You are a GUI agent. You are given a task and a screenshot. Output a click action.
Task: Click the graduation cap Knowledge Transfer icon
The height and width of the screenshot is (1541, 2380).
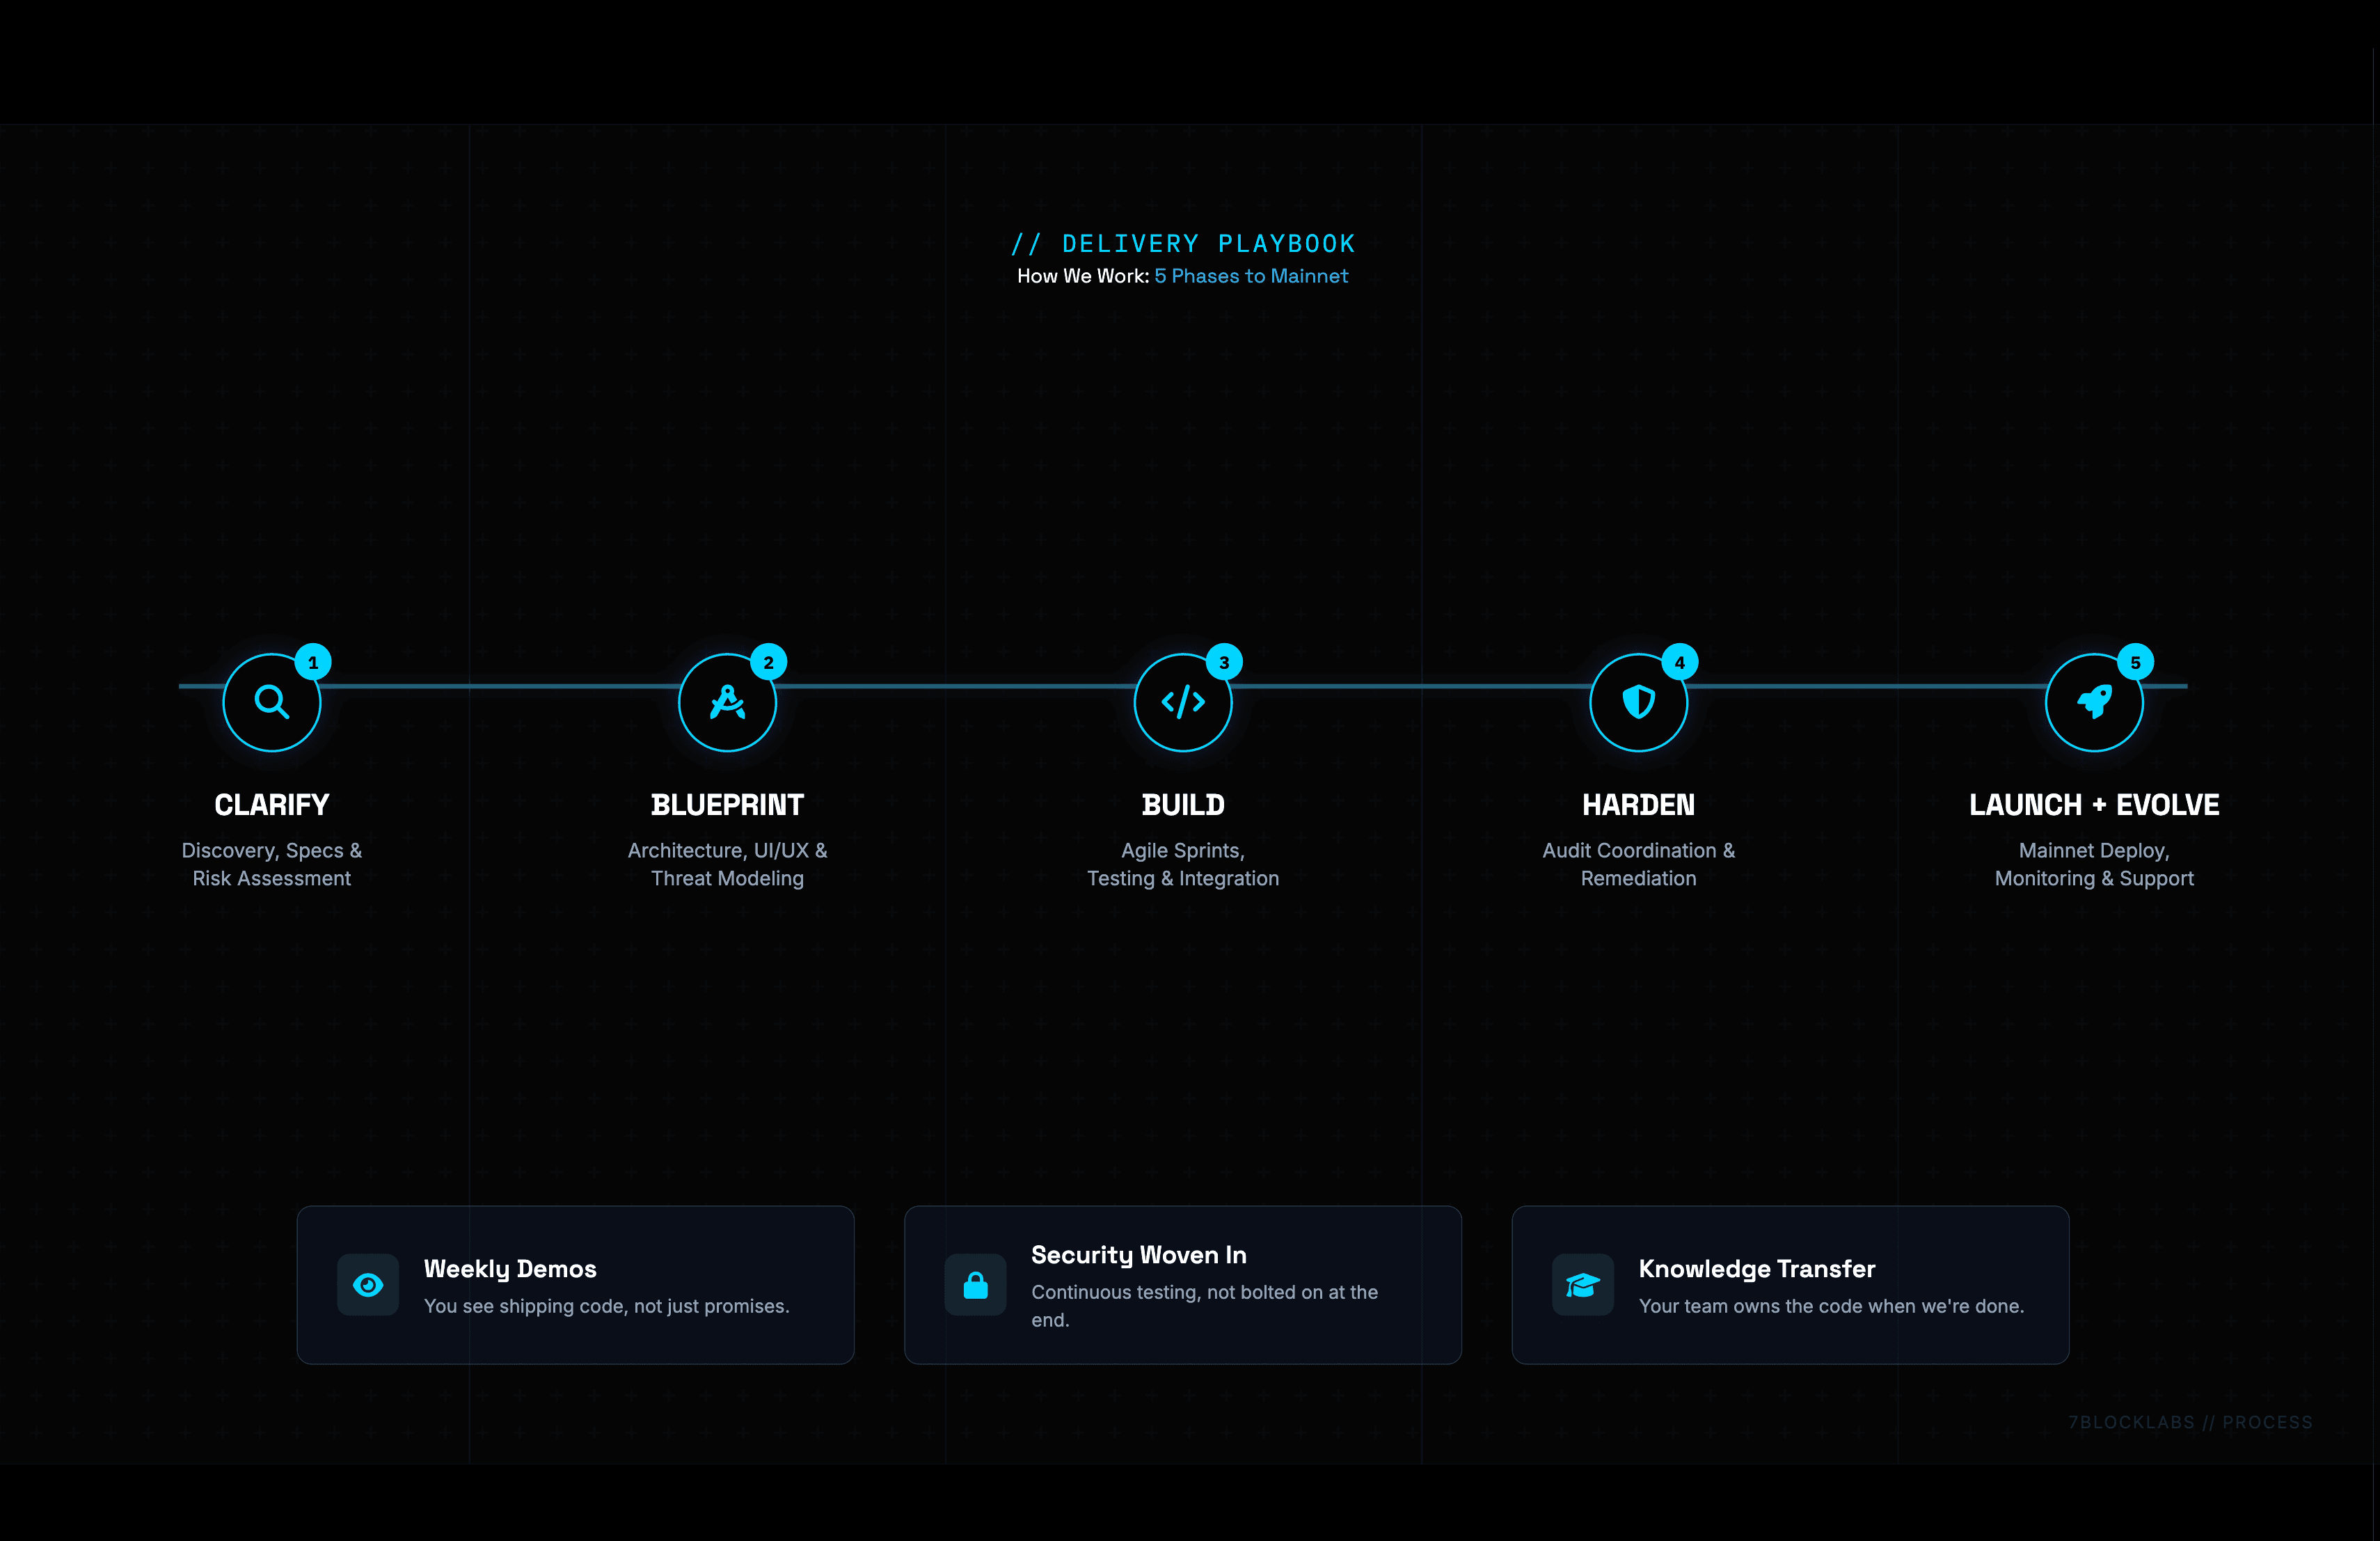coord(1582,1285)
